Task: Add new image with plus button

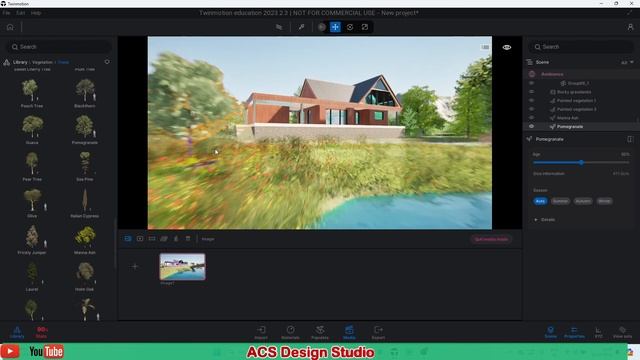Action: (x=135, y=267)
